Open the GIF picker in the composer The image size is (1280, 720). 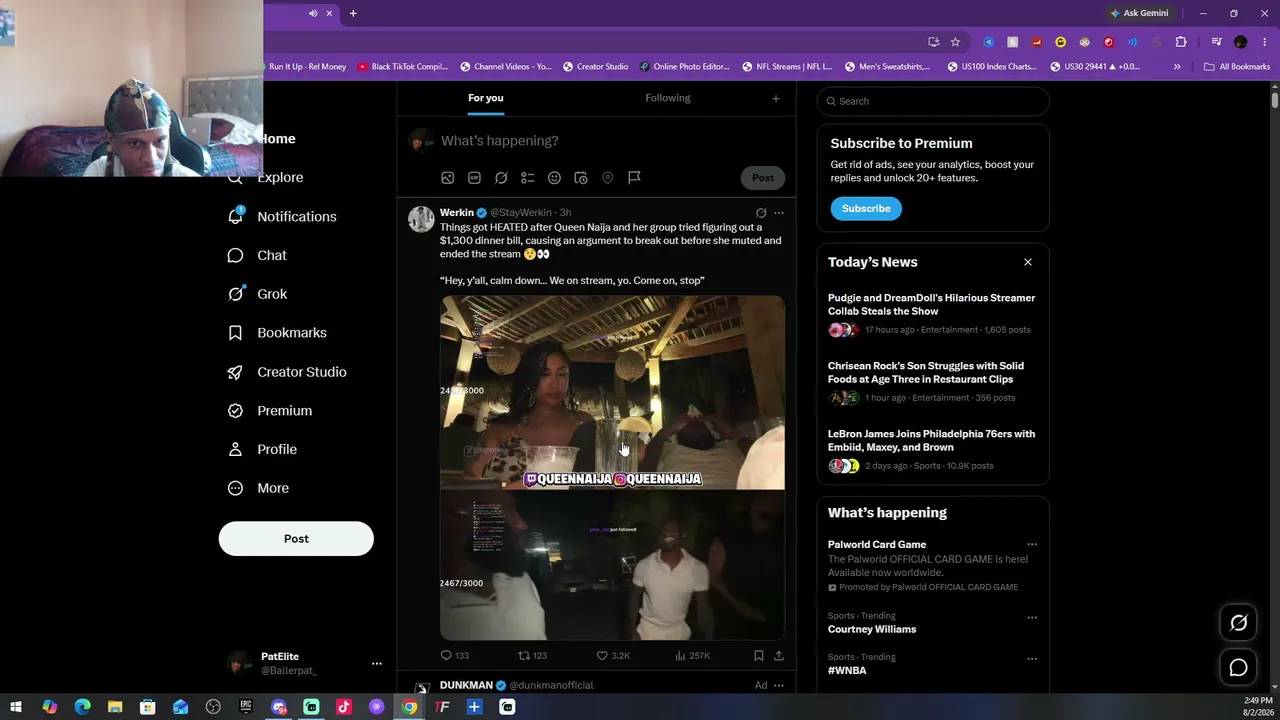click(474, 178)
